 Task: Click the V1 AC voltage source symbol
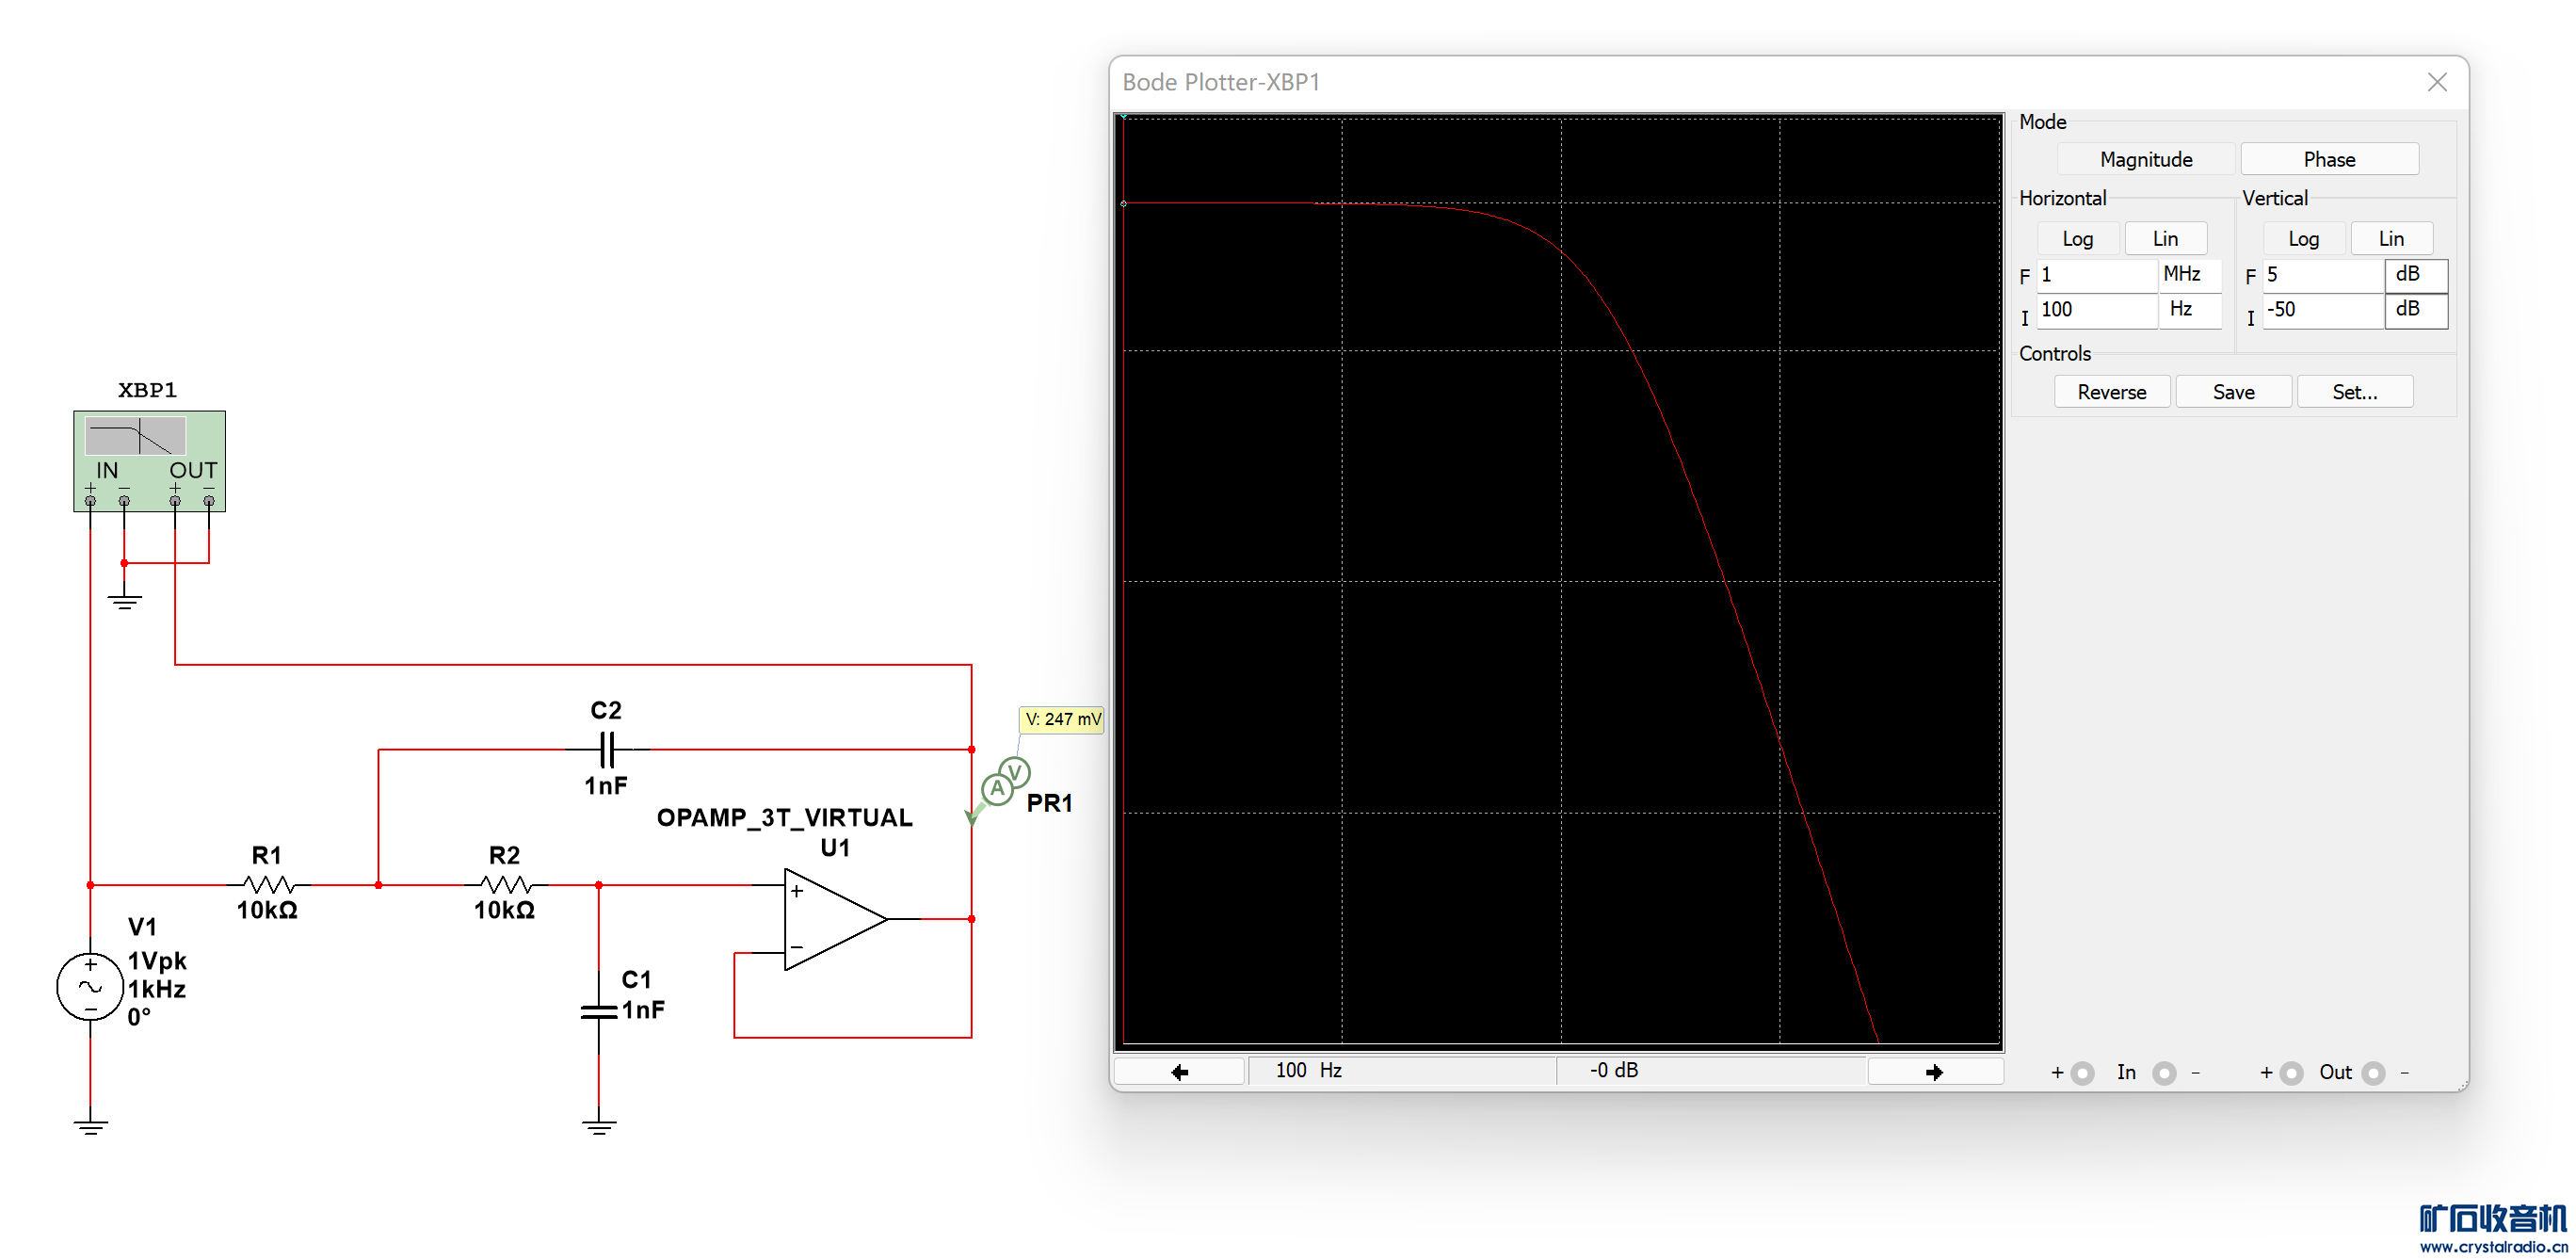click(x=90, y=986)
